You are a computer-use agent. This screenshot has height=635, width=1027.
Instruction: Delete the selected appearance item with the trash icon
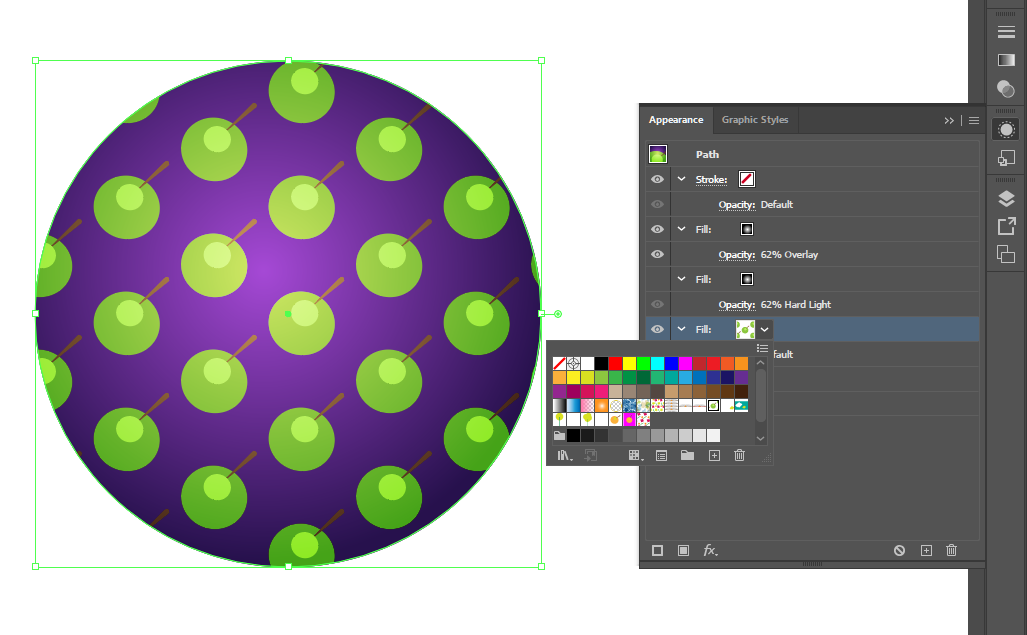(952, 551)
